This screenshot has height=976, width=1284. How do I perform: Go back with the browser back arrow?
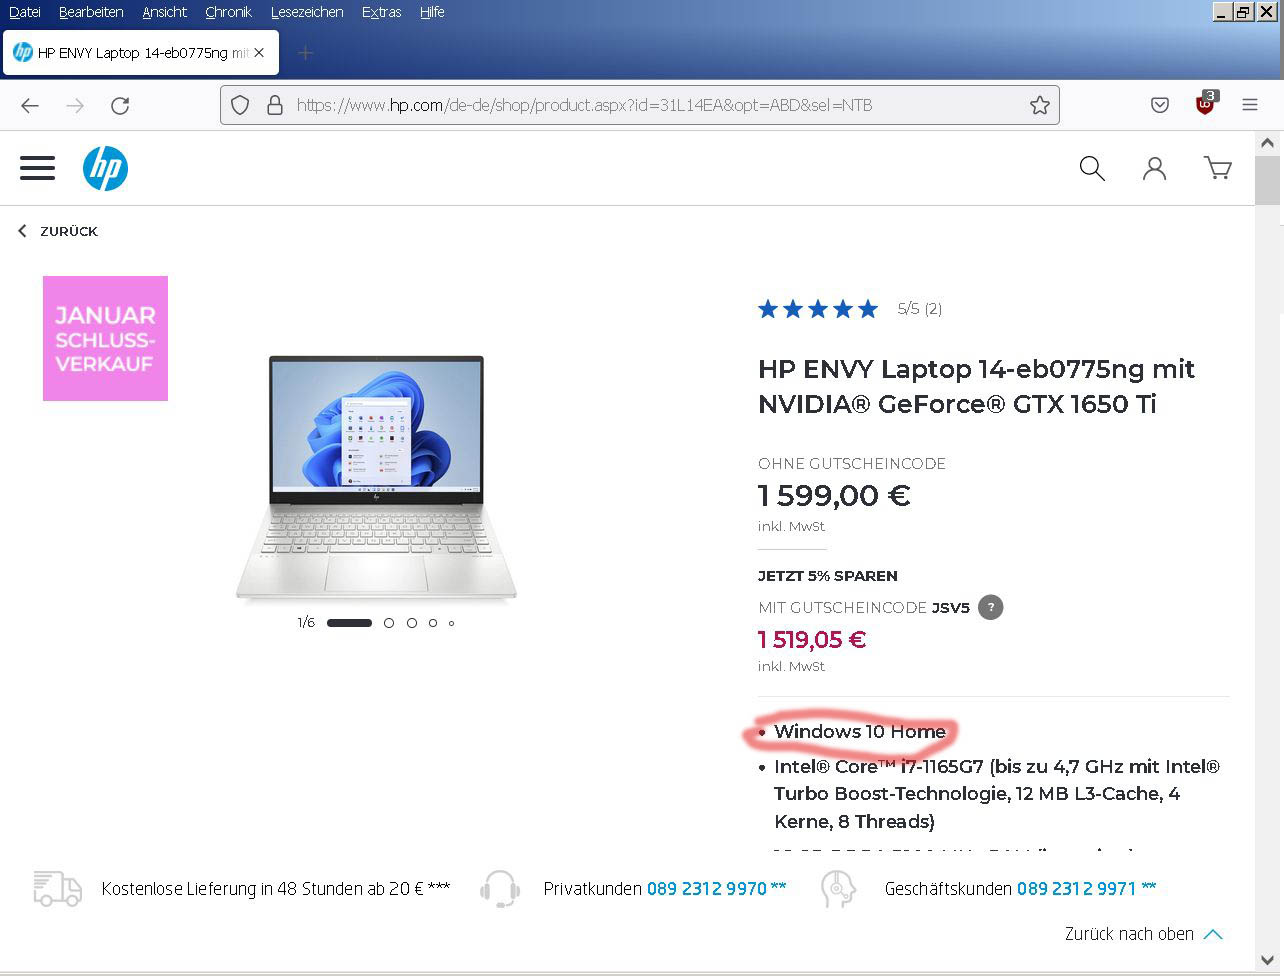[x=30, y=105]
